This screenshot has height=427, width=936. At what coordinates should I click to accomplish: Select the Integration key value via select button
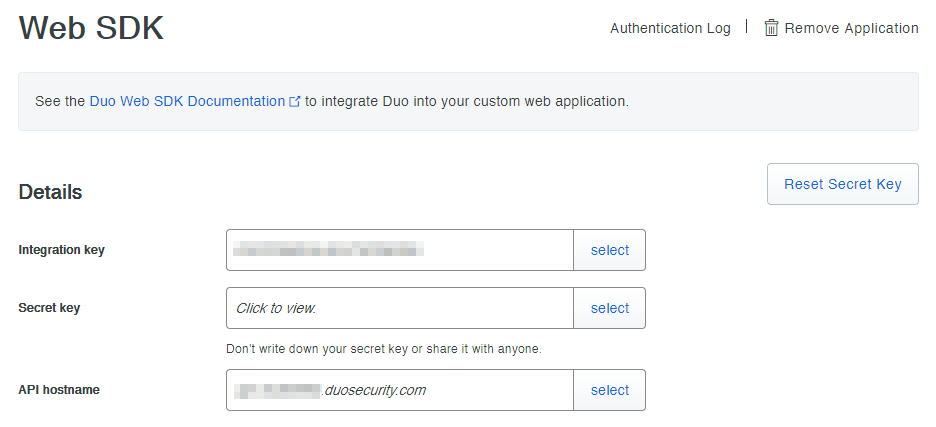click(x=609, y=250)
